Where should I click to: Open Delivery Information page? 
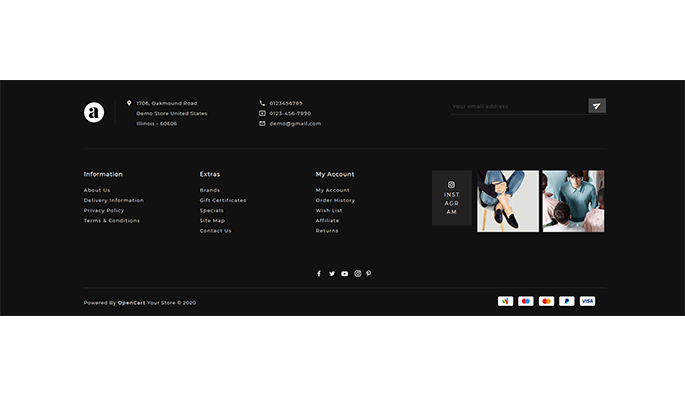114,200
